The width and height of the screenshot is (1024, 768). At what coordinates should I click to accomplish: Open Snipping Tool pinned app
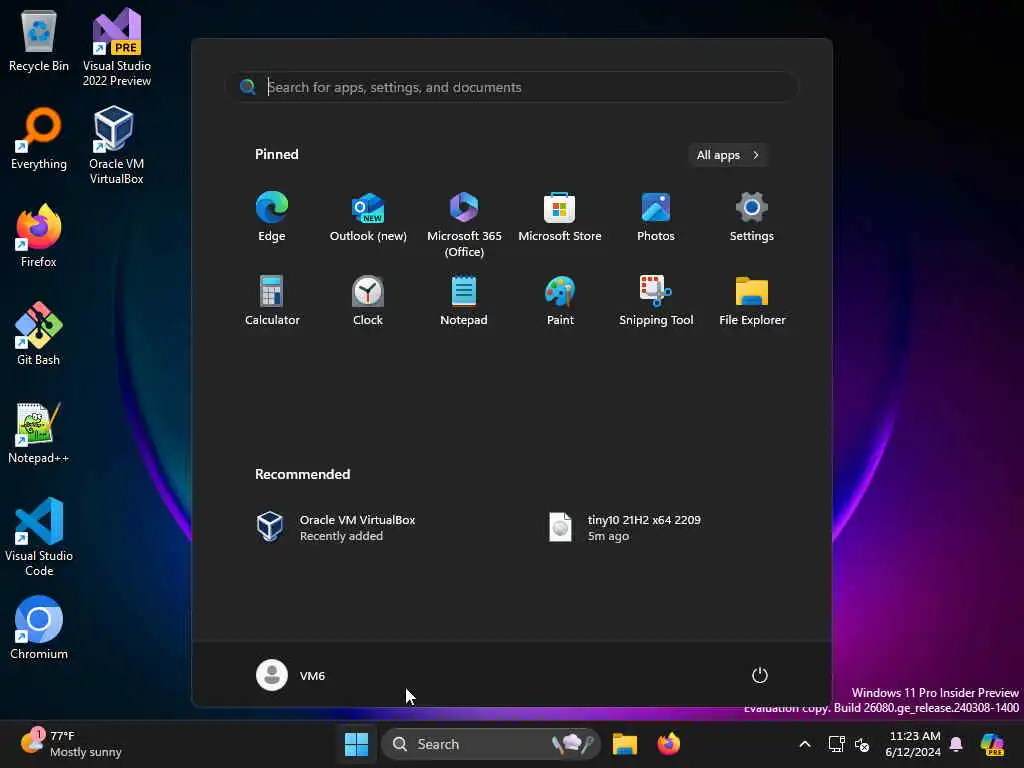[656, 301]
